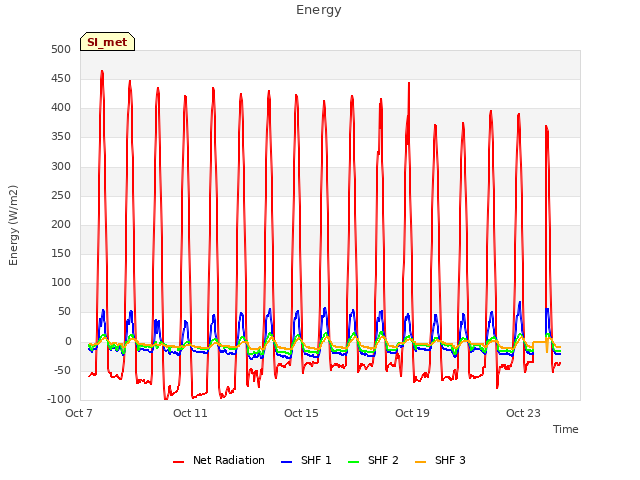Click the 100 y-axis tick label
The width and height of the screenshot is (640, 480).
[61, 282]
